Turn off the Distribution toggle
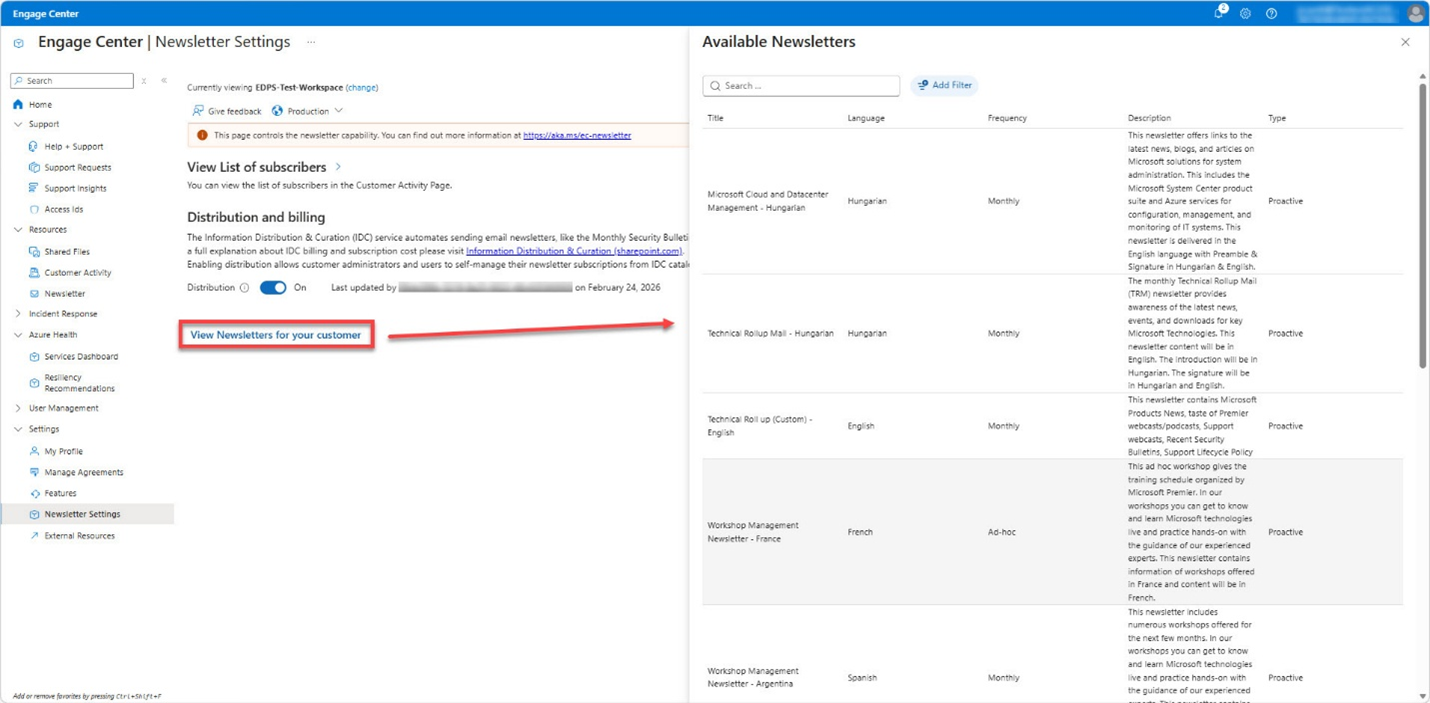 (x=273, y=288)
